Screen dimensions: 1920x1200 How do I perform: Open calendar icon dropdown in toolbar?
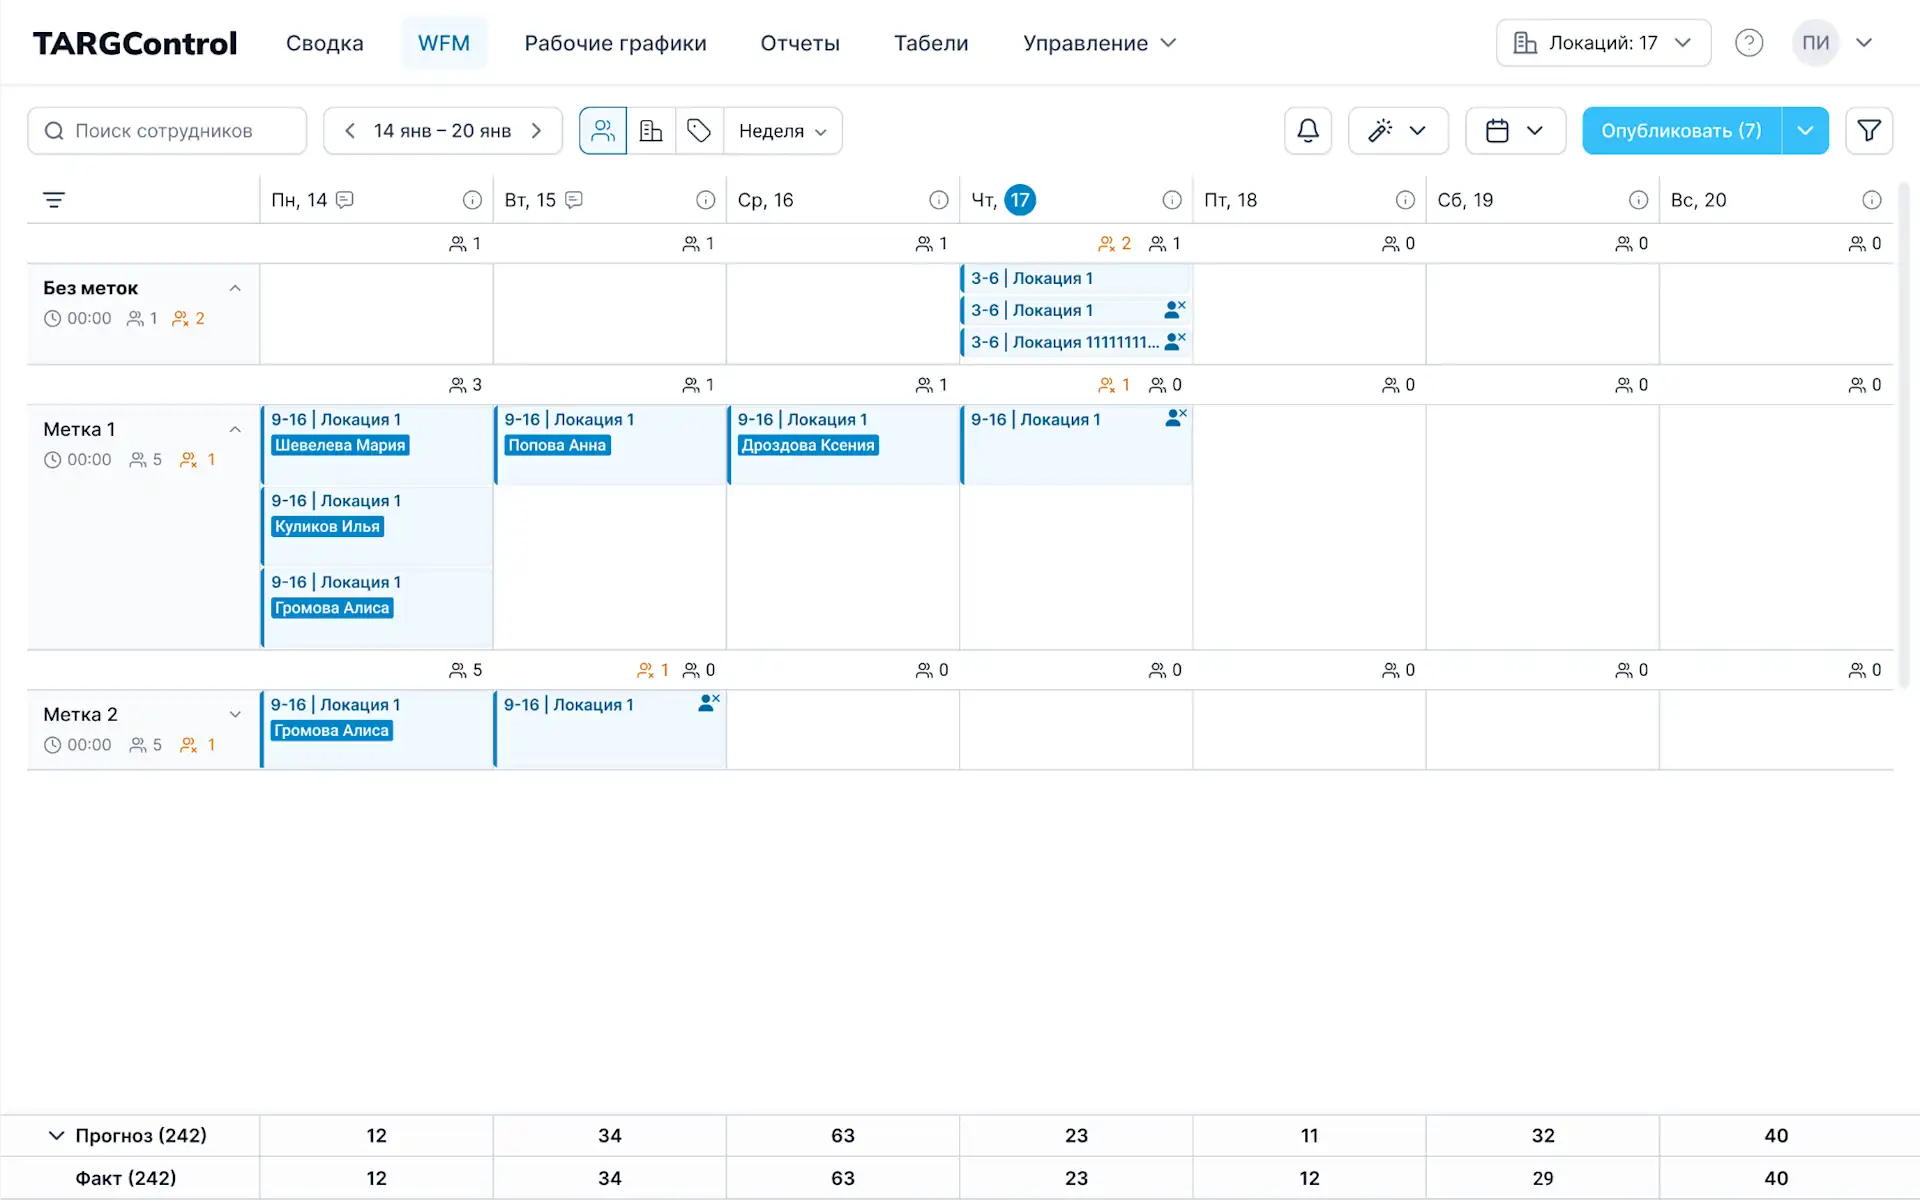pyautogui.click(x=1514, y=131)
